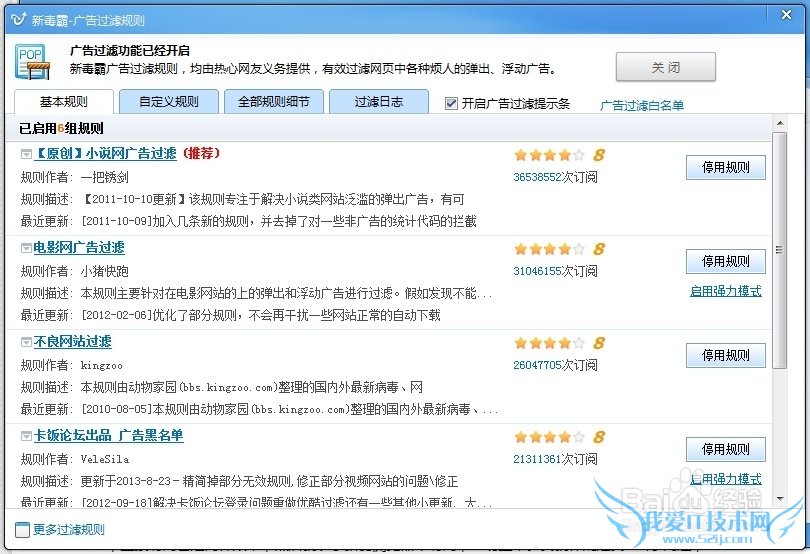Click the star rating of 卡饭论坛出品 广告黑名单
This screenshot has height=554, width=810.
point(550,437)
